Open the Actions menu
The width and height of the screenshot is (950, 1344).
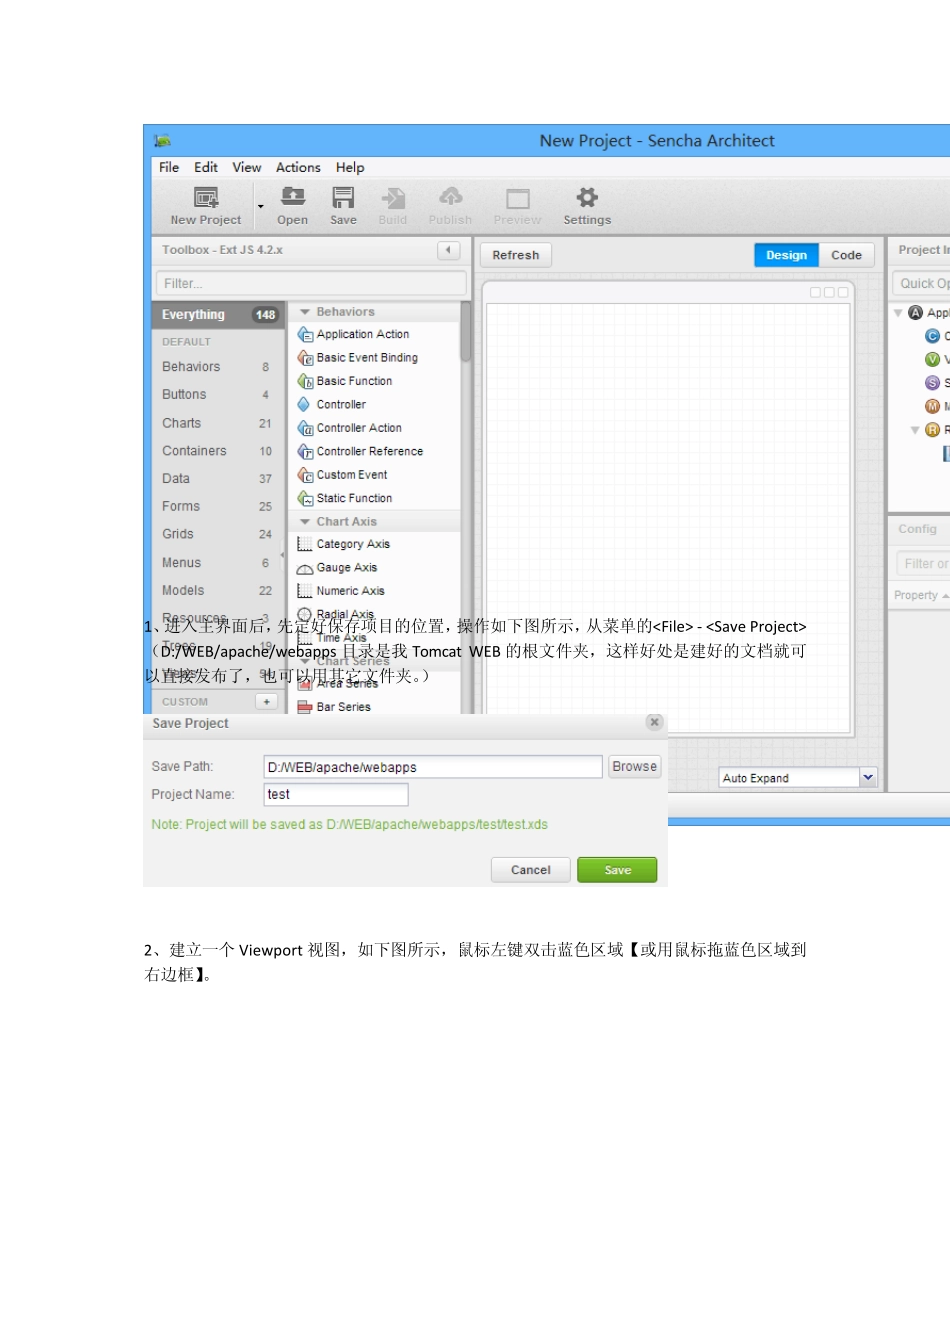(298, 167)
